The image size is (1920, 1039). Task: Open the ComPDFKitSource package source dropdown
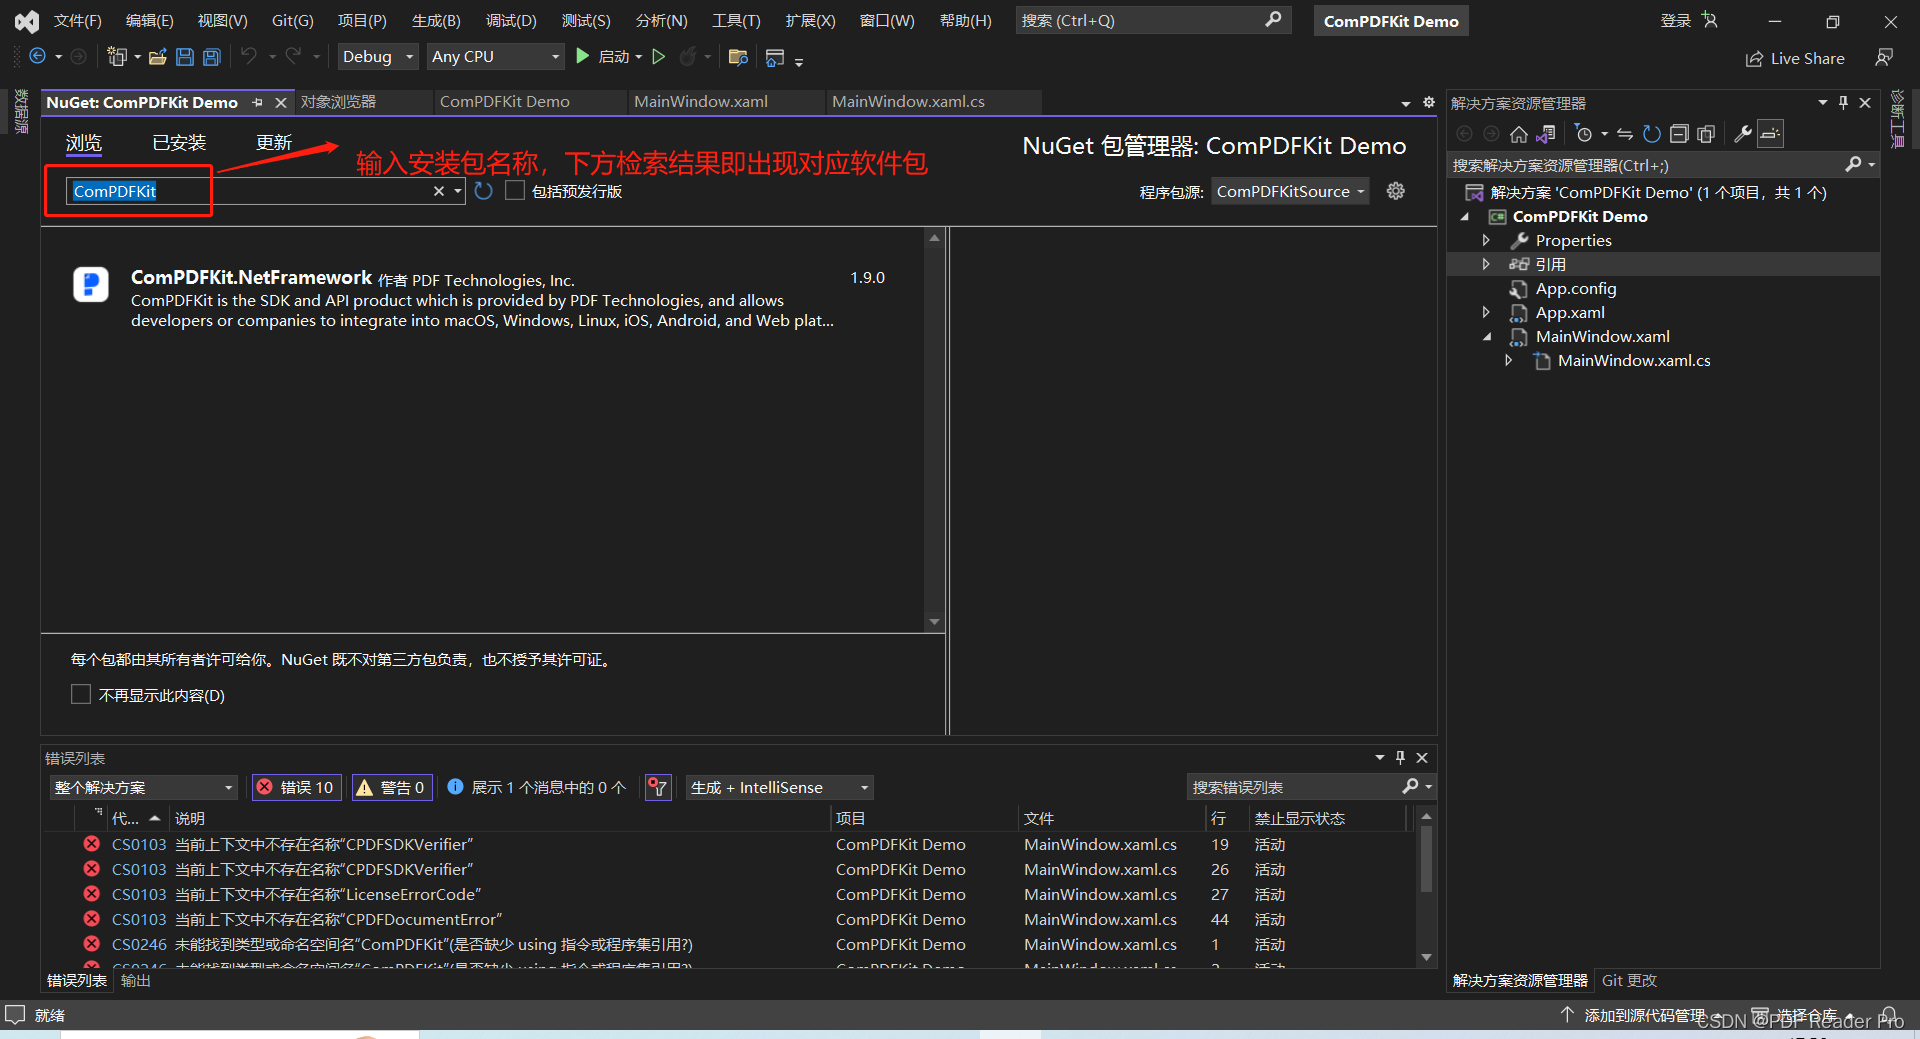(1290, 191)
